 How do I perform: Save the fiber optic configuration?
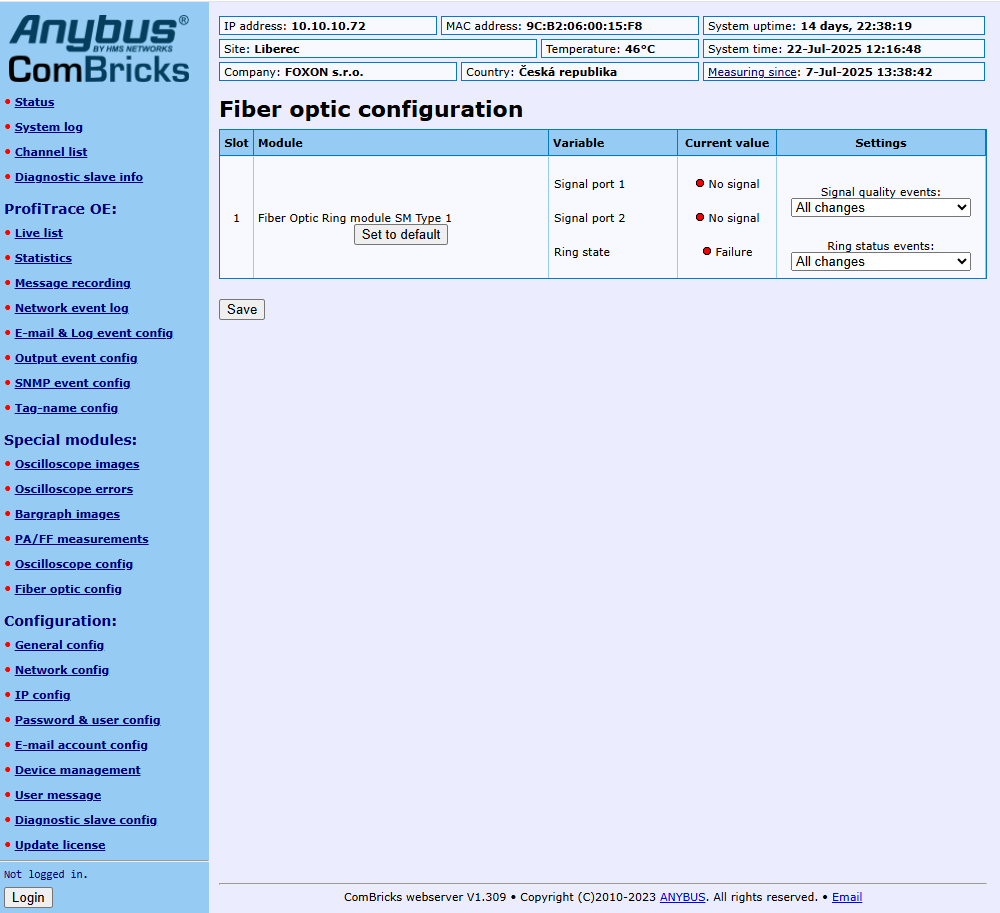[242, 309]
